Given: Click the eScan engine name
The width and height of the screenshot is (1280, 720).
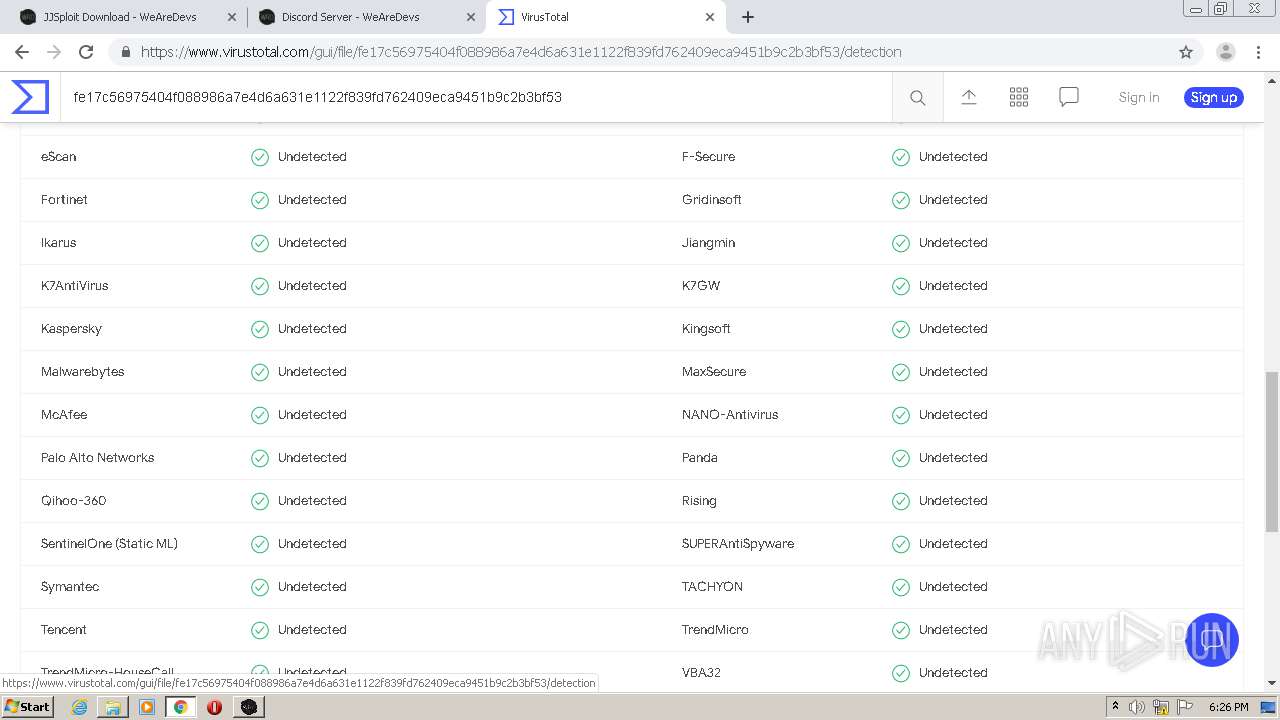Looking at the screenshot, I should pyautogui.click(x=59, y=157).
